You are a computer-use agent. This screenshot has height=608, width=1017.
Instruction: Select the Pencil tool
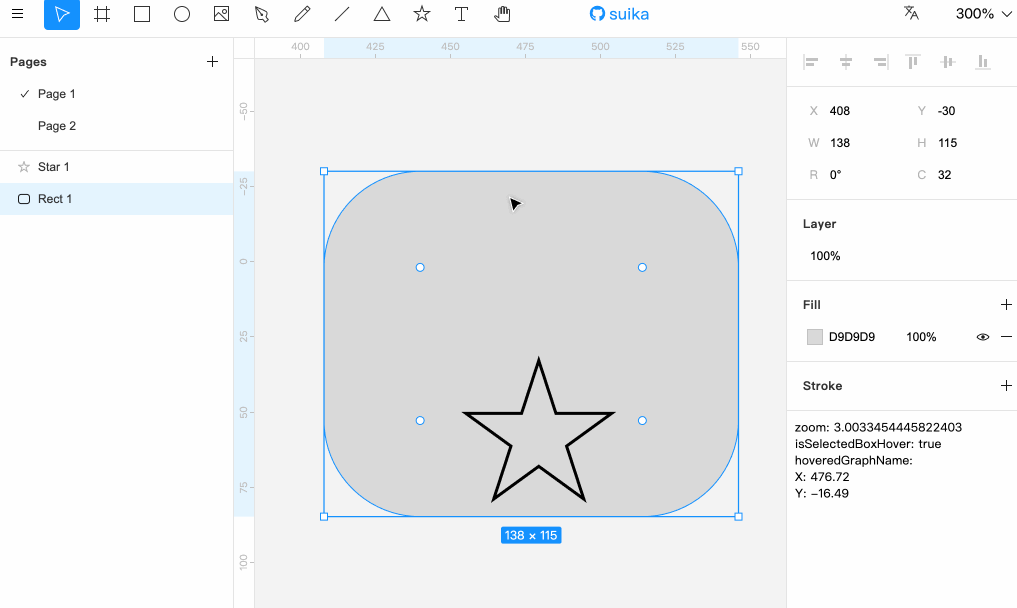[302, 14]
